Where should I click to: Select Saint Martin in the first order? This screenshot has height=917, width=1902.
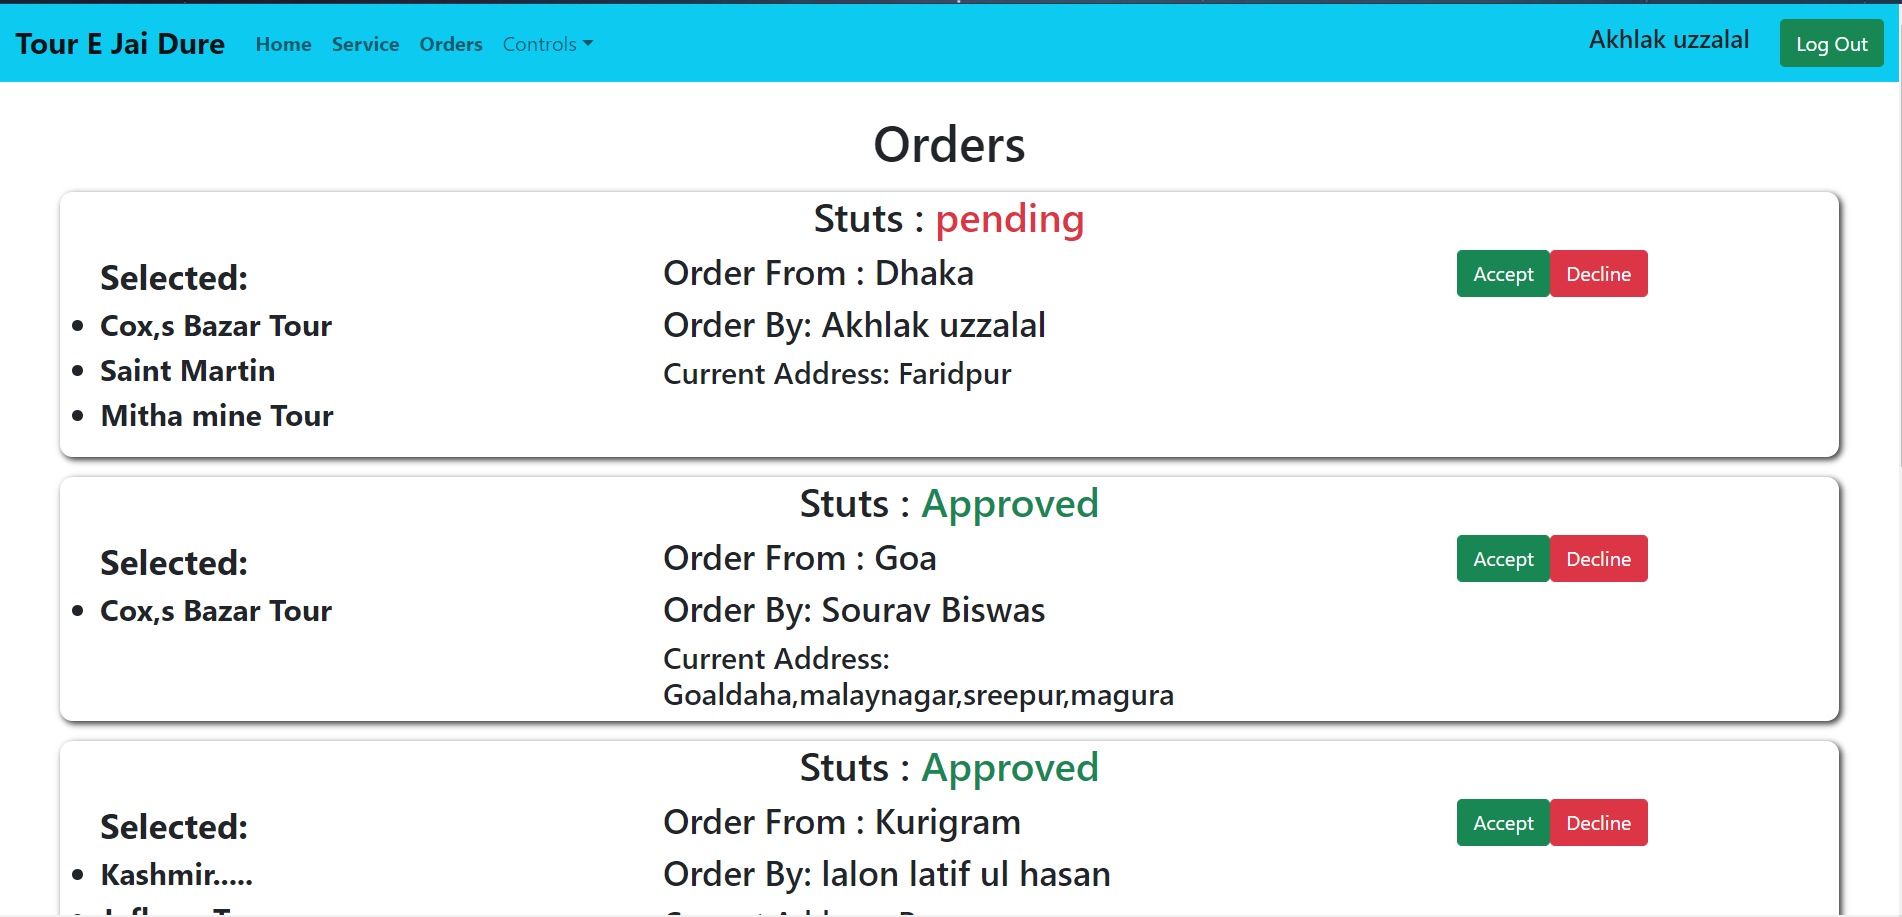pyautogui.click(x=187, y=371)
